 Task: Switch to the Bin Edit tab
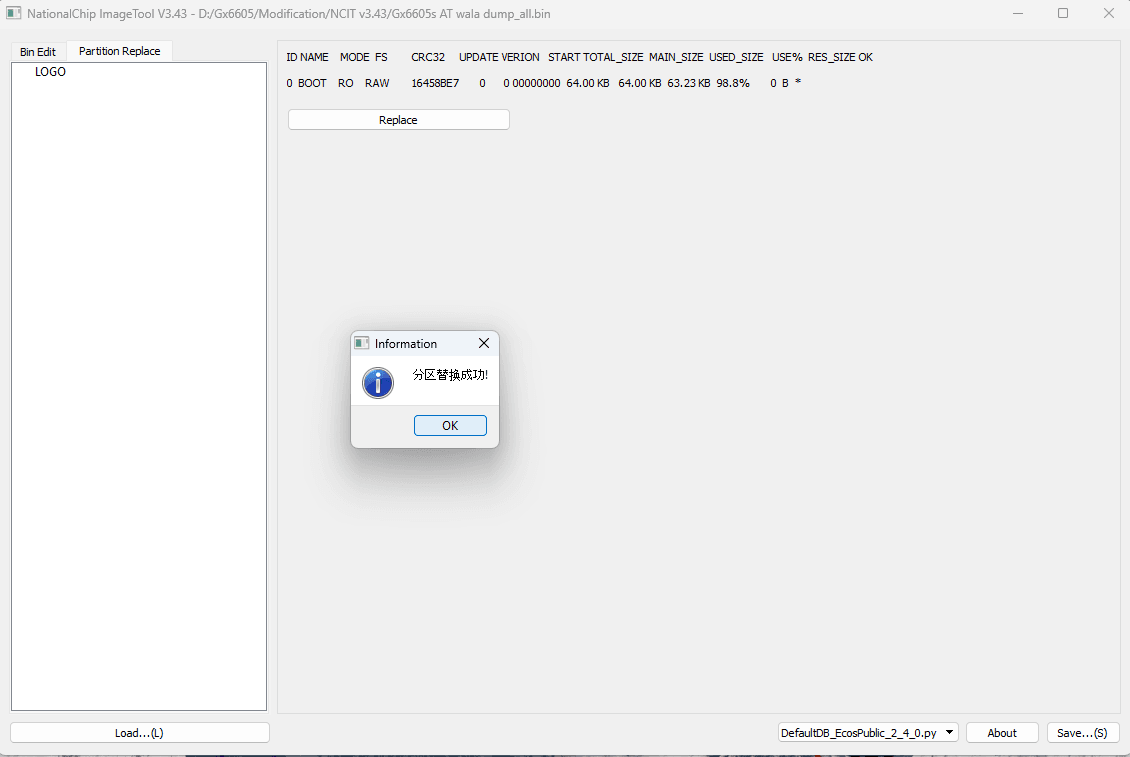37,51
